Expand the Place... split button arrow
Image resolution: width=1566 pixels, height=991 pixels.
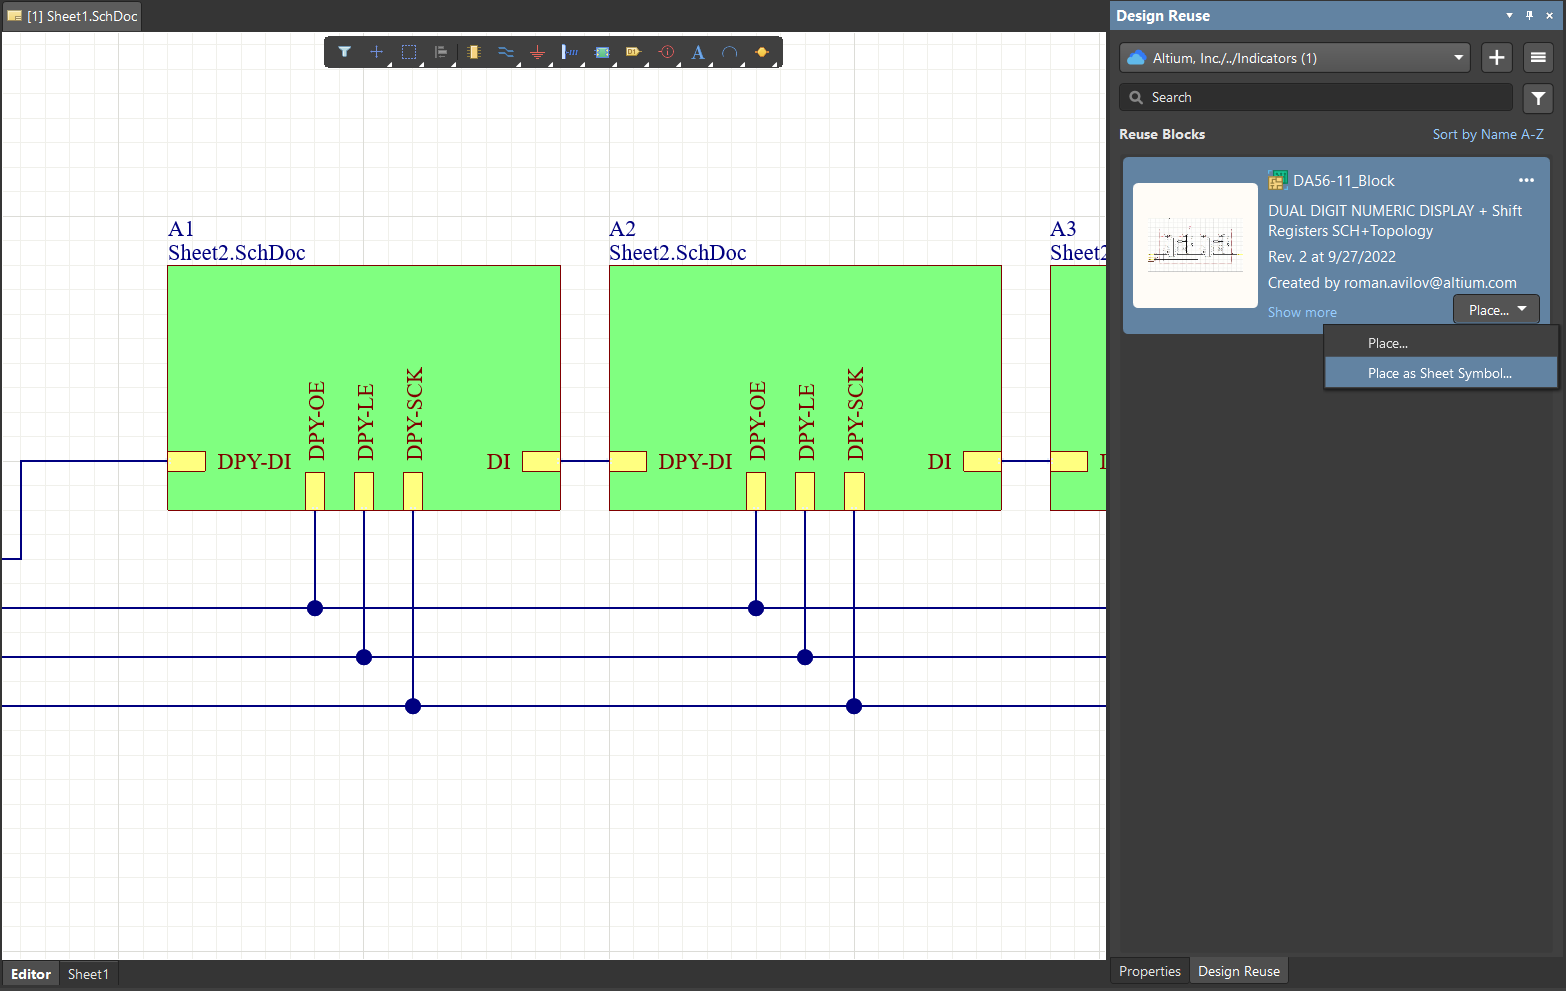1522,310
